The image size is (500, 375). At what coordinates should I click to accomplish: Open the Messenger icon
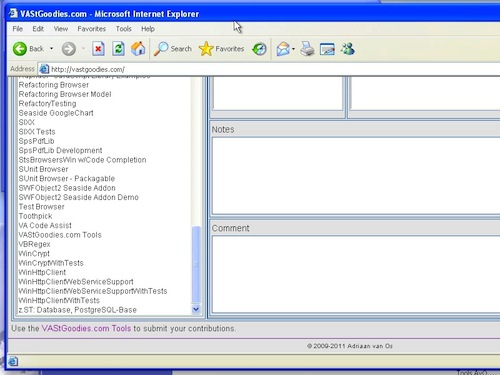coord(348,49)
